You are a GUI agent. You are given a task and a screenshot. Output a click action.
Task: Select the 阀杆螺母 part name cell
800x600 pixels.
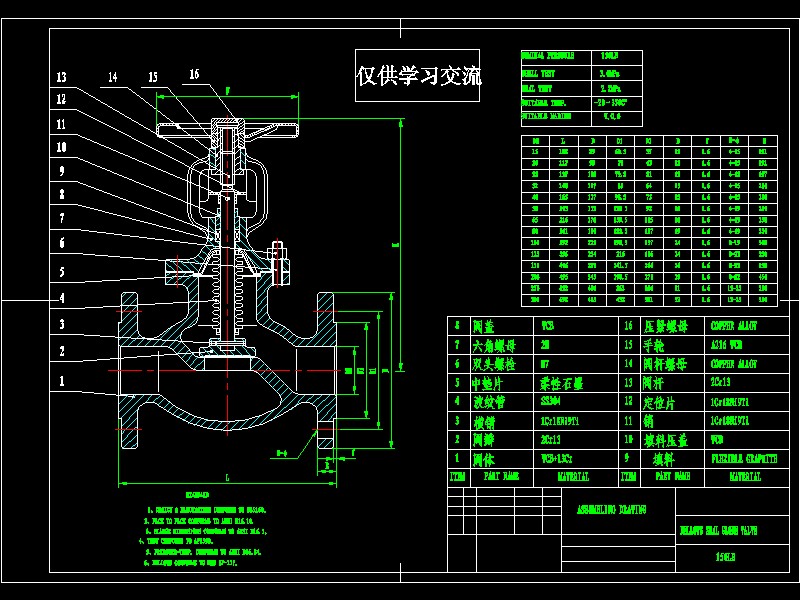(665, 364)
